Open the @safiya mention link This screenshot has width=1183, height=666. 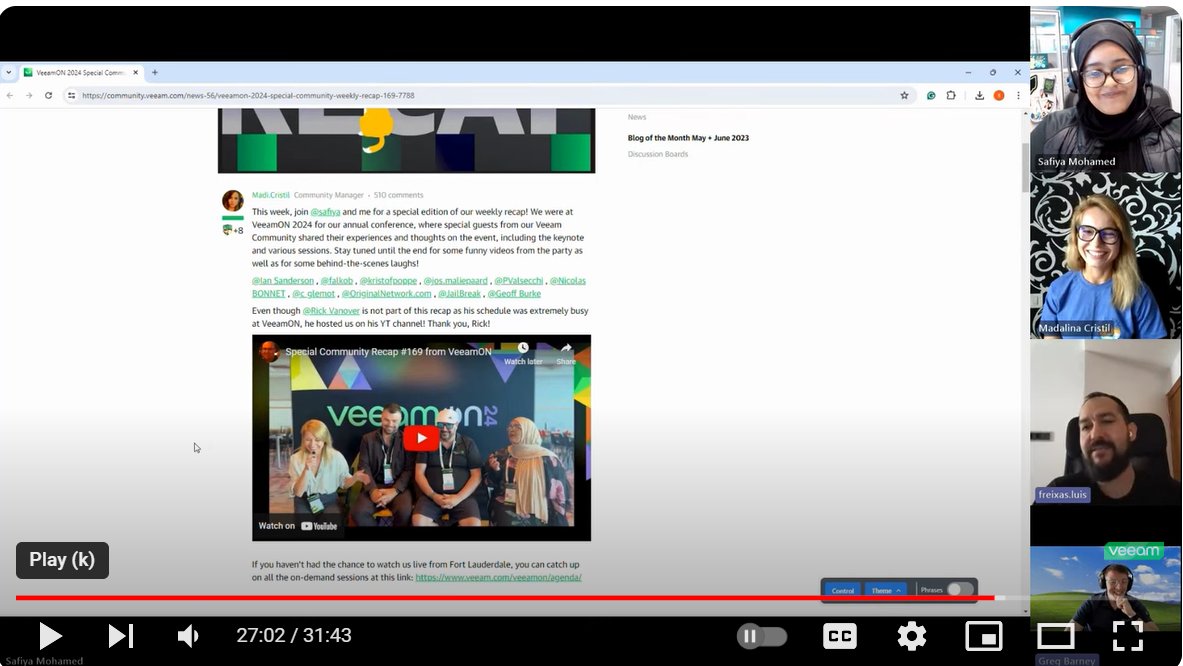click(325, 212)
